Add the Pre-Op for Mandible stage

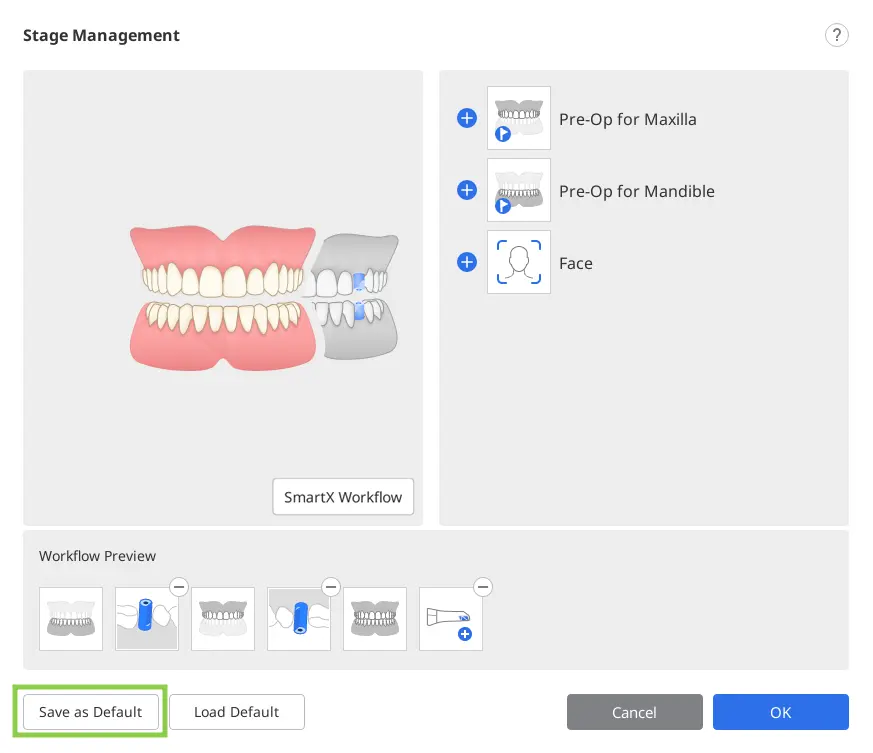coord(467,190)
